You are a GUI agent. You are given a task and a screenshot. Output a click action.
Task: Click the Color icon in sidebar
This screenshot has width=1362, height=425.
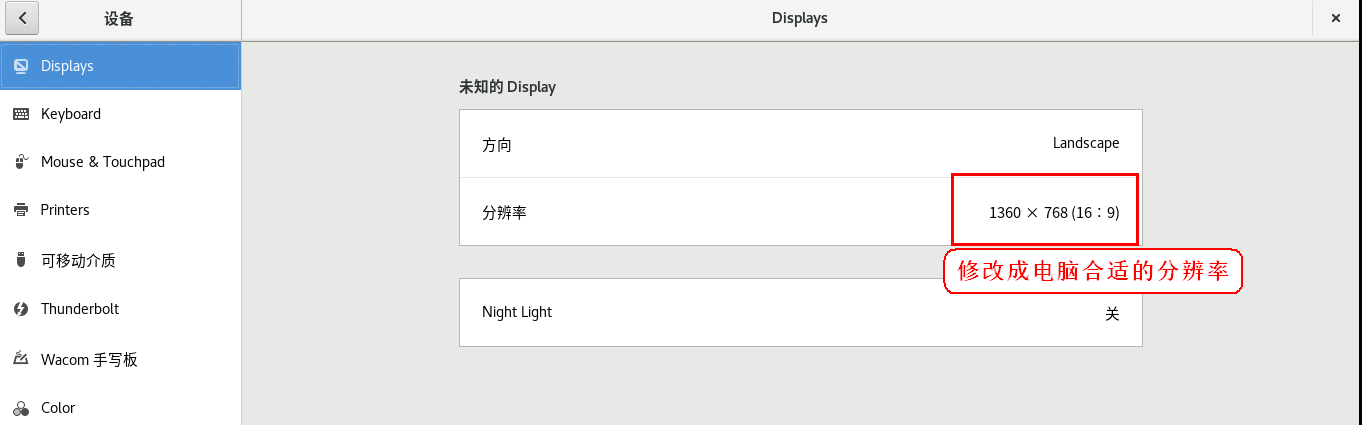(21, 408)
